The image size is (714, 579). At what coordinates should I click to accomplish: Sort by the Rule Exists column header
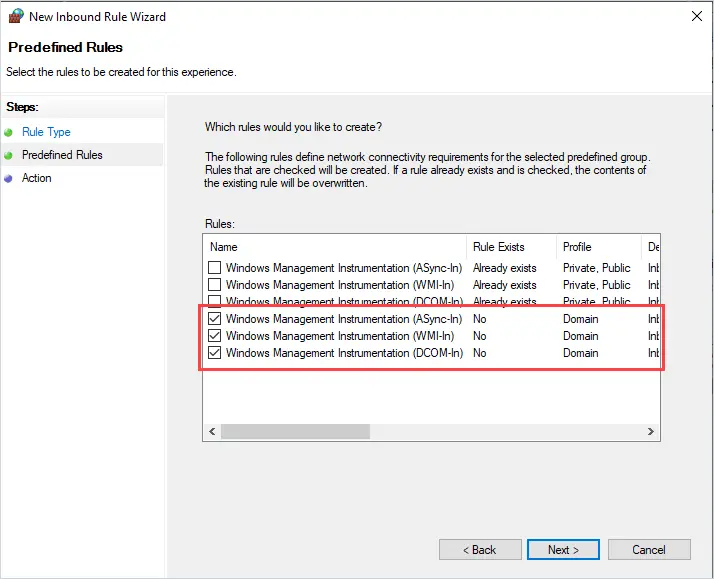coord(511,247)
